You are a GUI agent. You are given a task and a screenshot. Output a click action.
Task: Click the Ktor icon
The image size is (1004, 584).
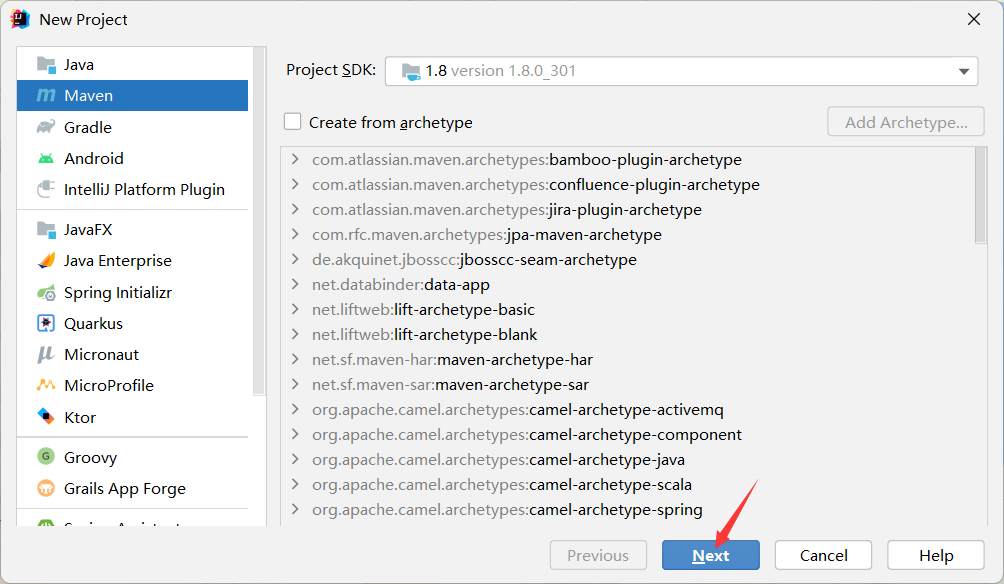coord(46,417)
